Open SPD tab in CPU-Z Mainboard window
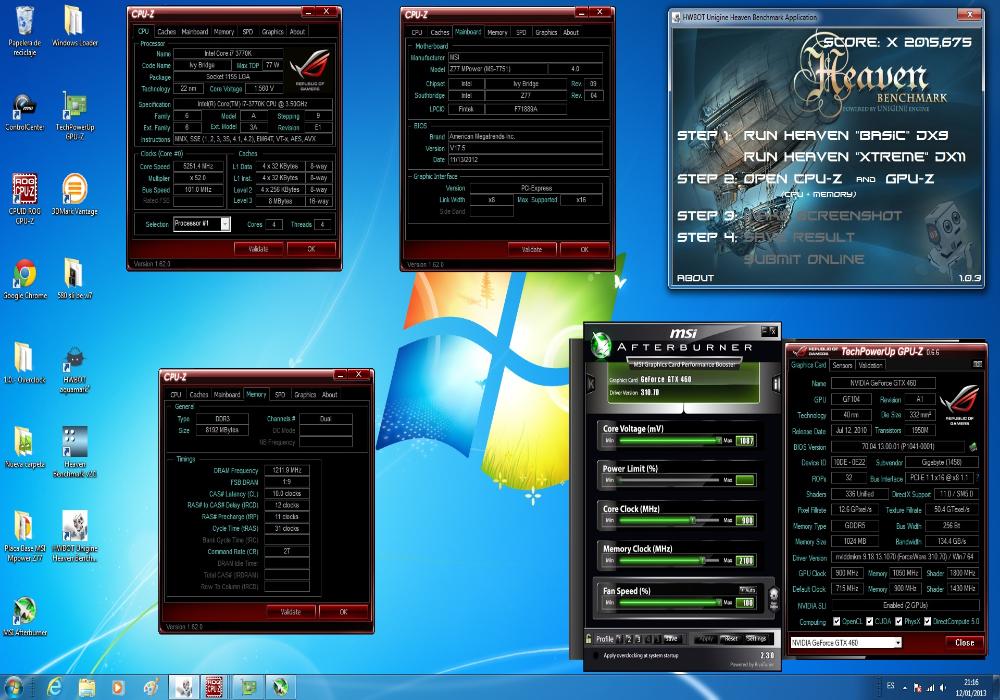 tap(521, 32)
